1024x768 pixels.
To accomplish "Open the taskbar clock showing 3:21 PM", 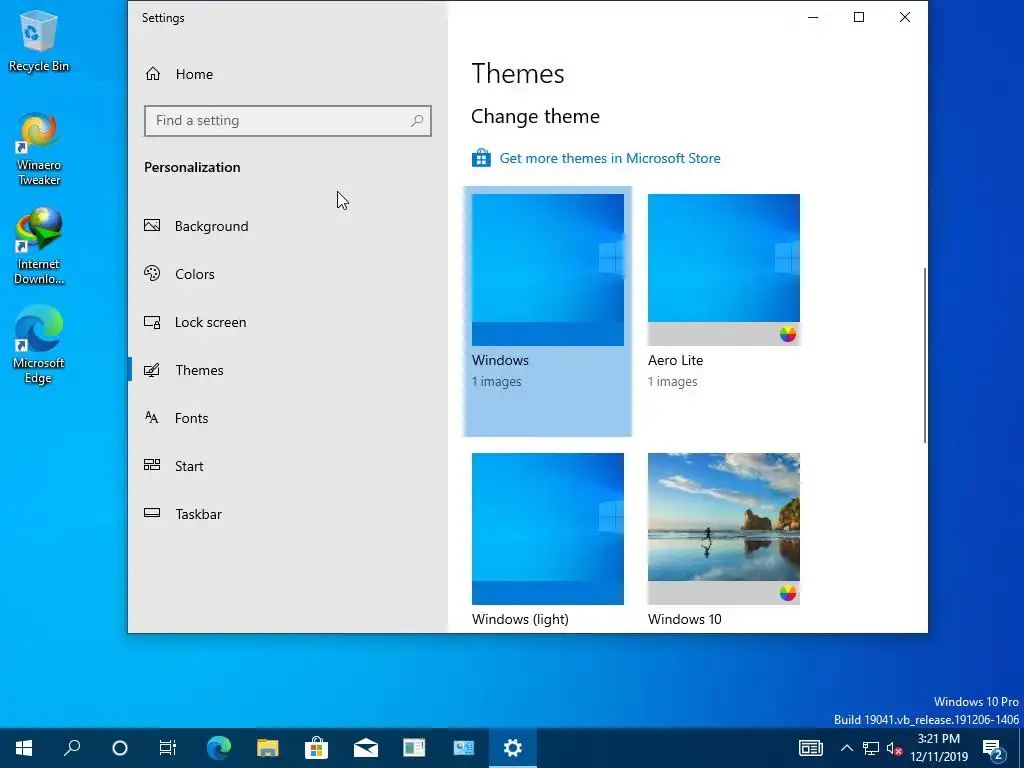I will pyautogui.click(x=939, y=748).
